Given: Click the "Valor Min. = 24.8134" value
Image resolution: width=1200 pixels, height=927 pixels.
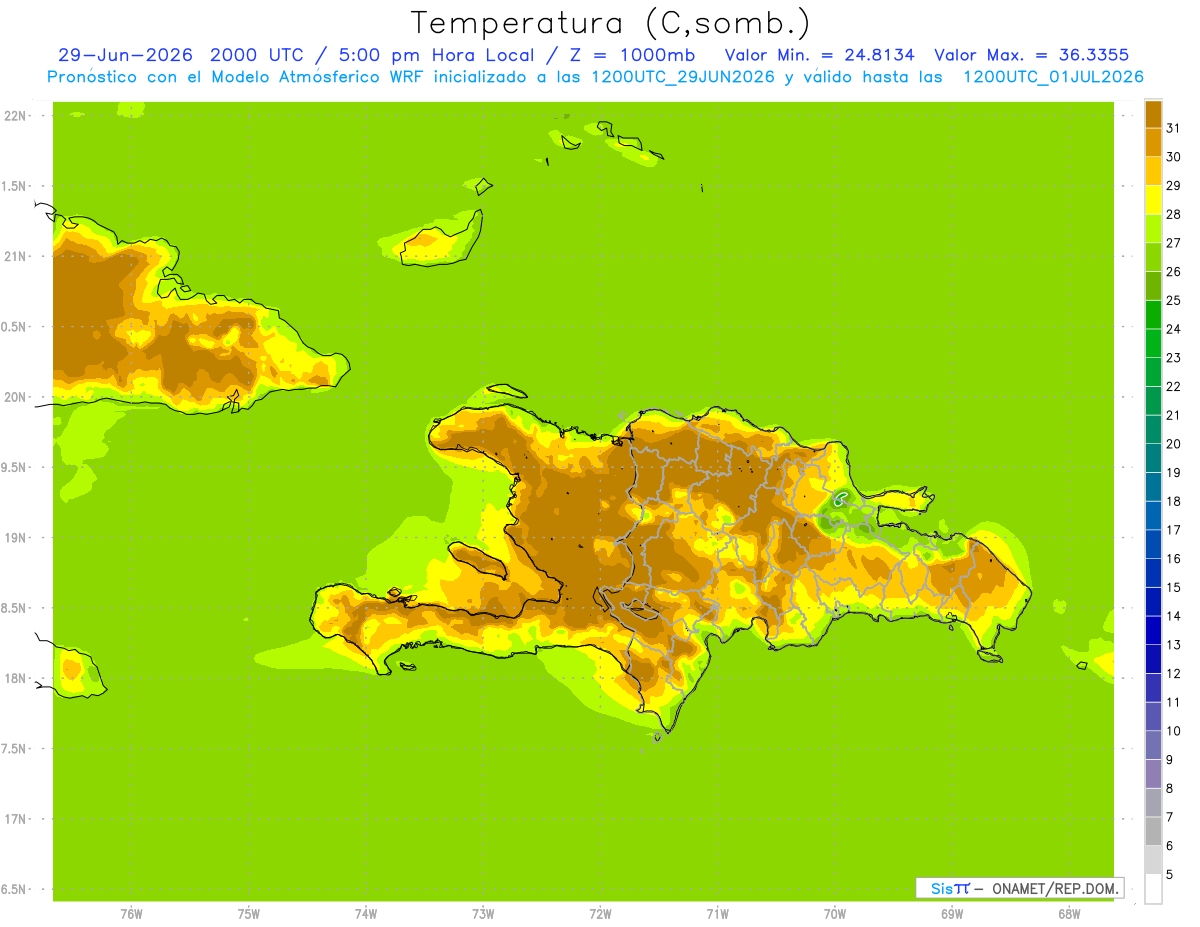Looking at the screenshot, I should (819, 55).
